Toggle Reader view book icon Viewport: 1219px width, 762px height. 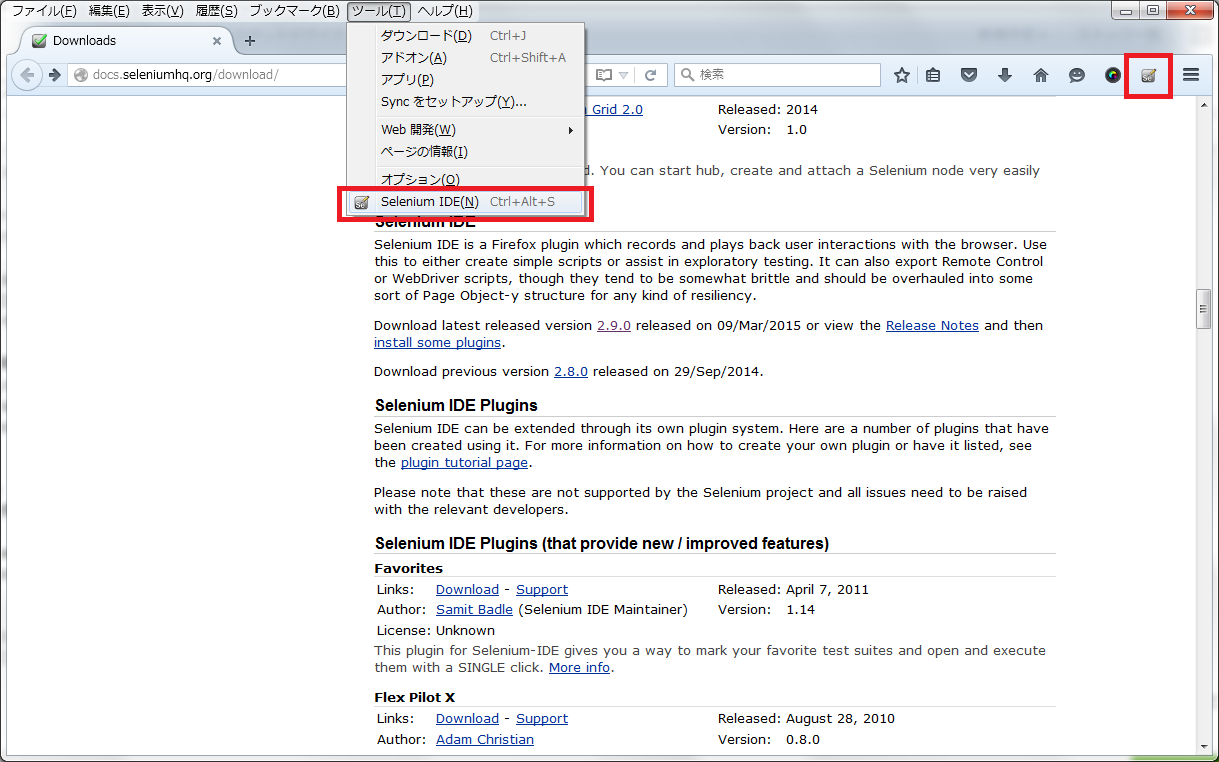pos(603,75)
